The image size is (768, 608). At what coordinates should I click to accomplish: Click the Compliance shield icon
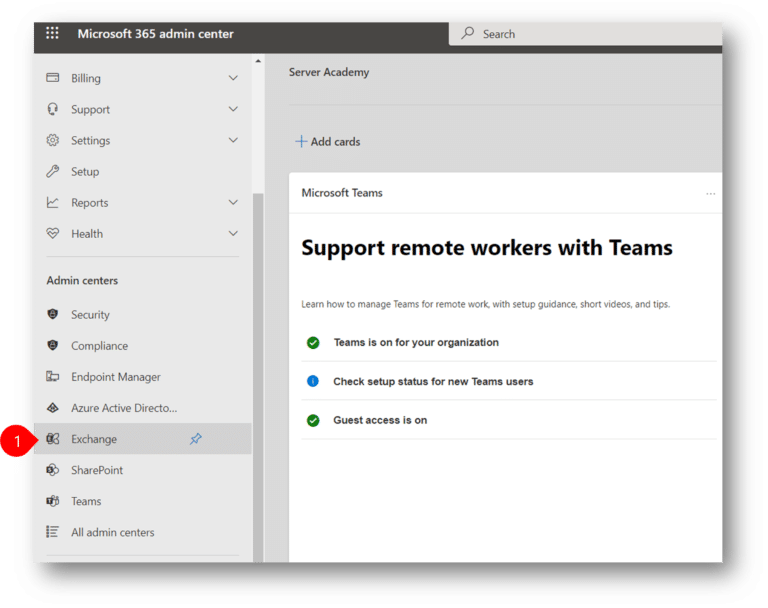click(x=53, y=346)
